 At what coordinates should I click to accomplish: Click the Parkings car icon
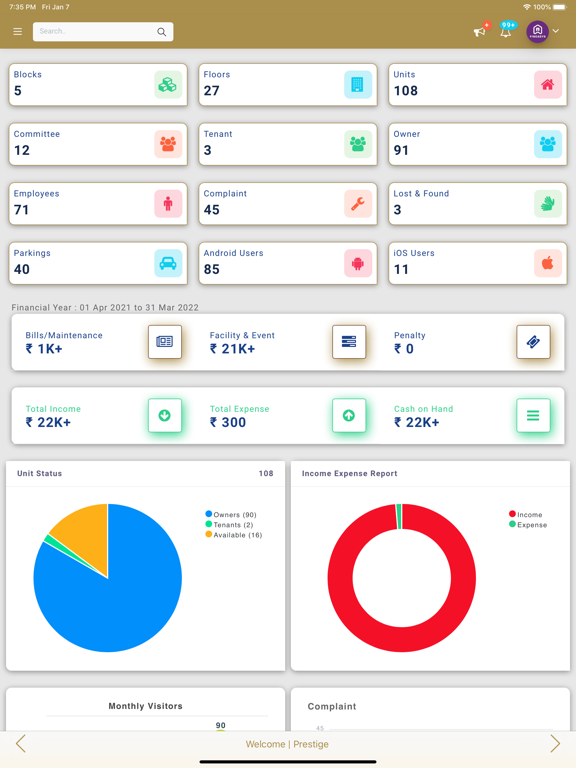coord(168,263)
